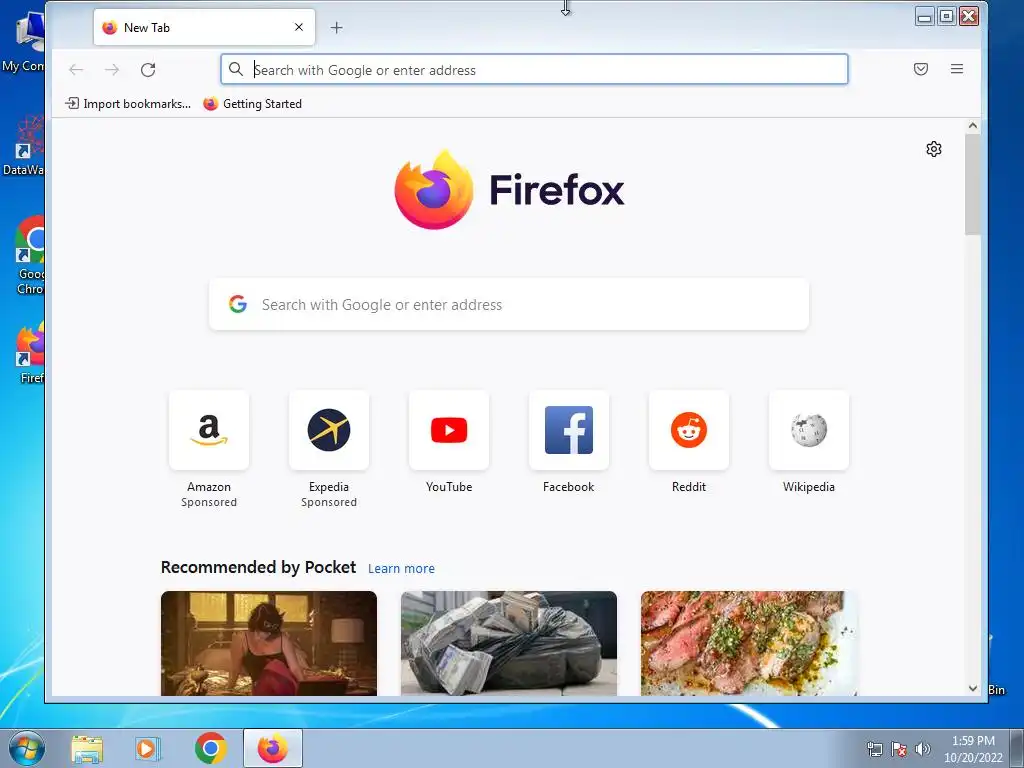1024x768 pixels.
Task: Click the Show desktop button
Action: [1017, 748]
